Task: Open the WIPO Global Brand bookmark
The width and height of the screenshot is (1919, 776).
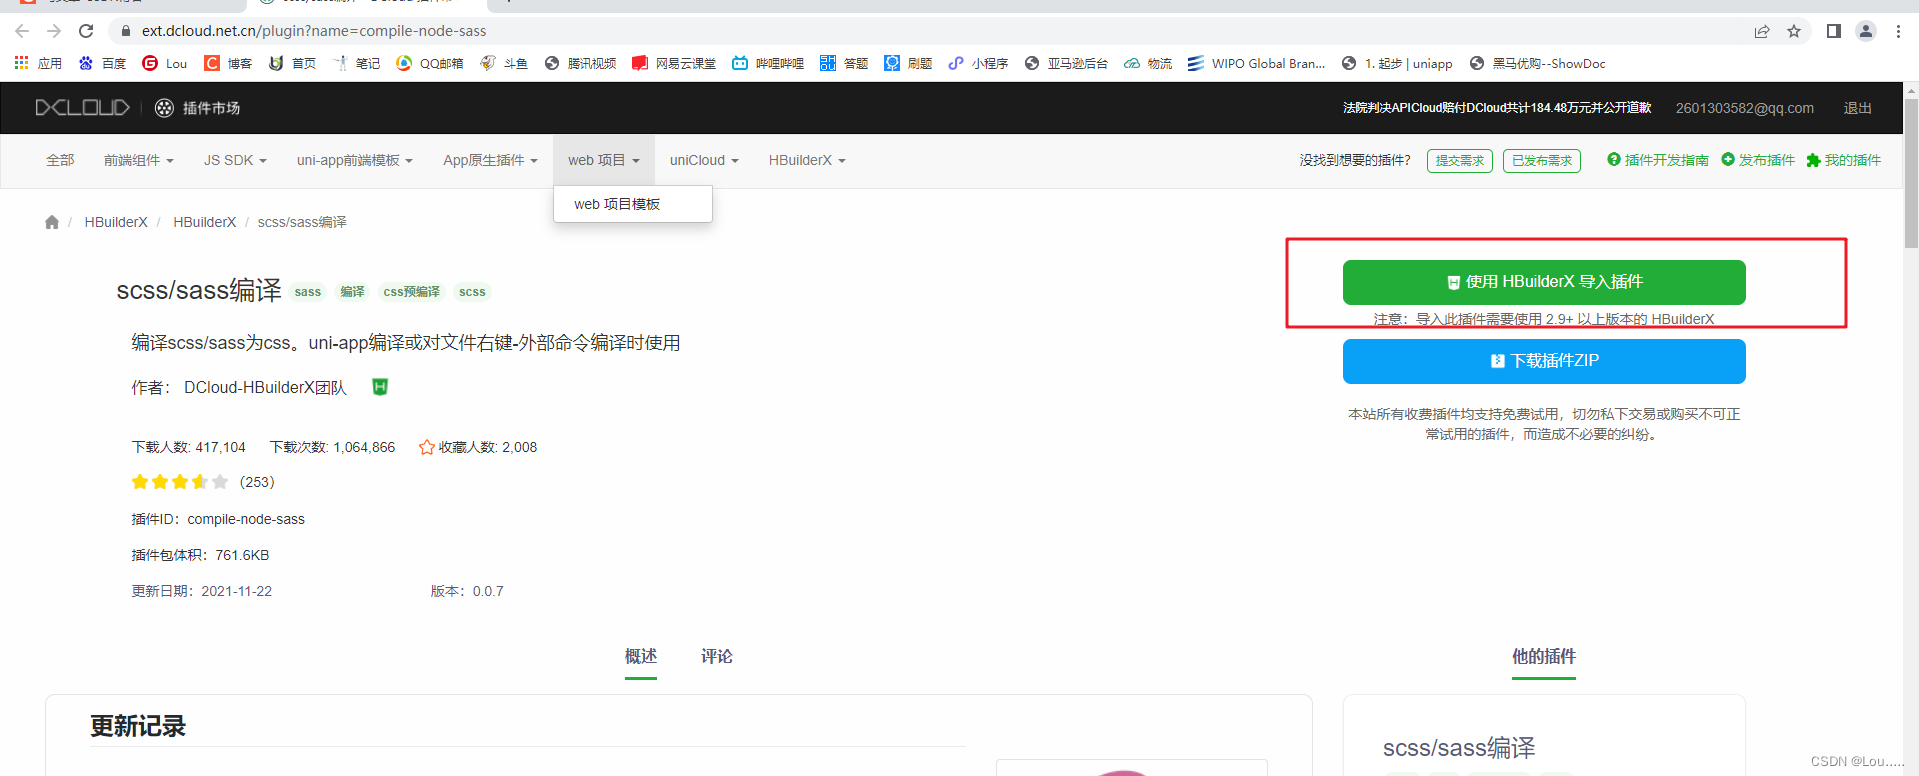Action: 1256,63
